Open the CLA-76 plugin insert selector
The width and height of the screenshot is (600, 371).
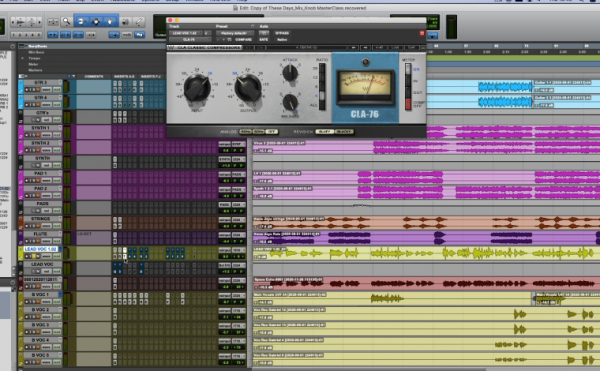[x=190, y=39]
